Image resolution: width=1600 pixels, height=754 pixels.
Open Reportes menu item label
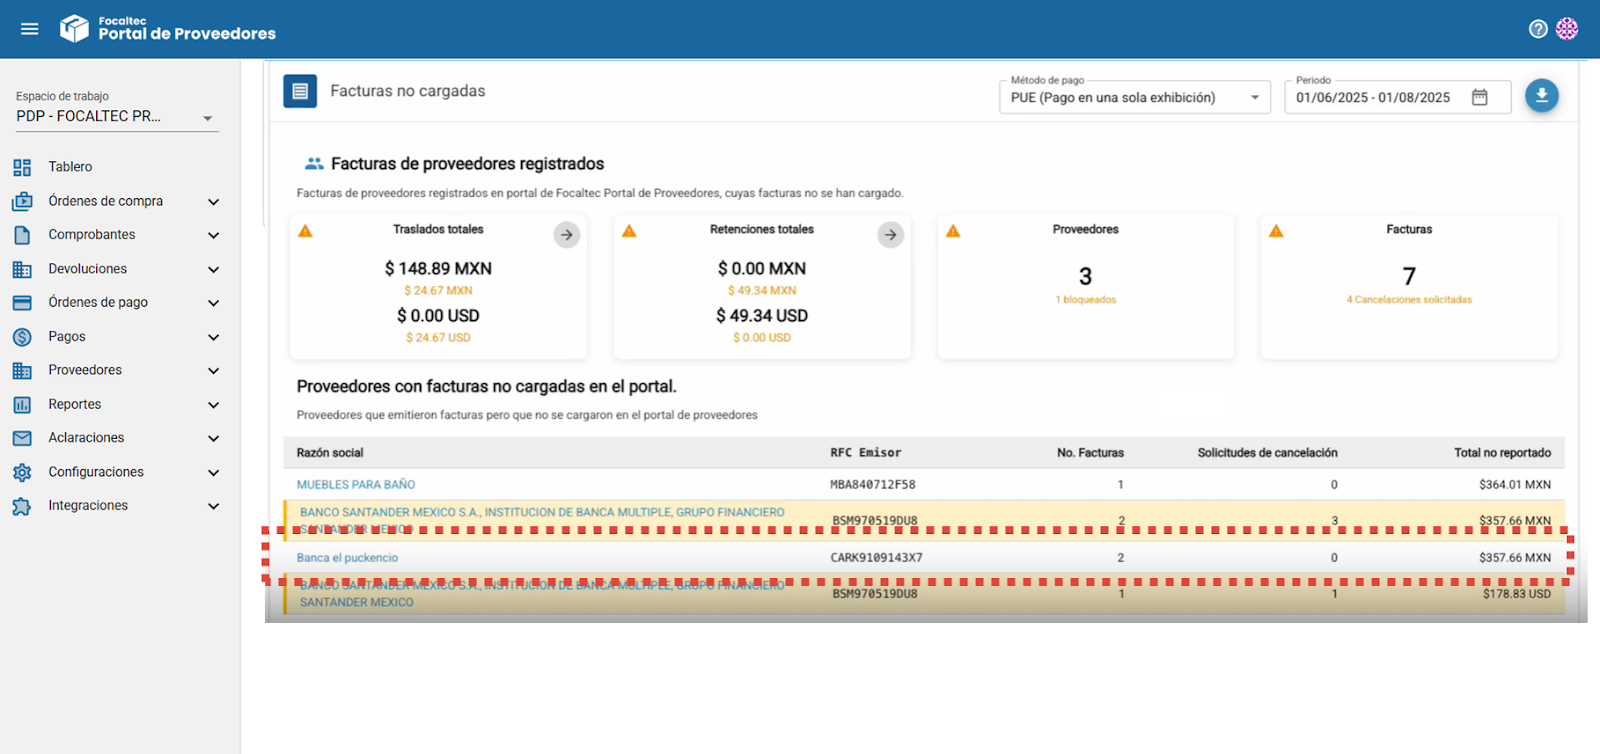click(75, 404)
